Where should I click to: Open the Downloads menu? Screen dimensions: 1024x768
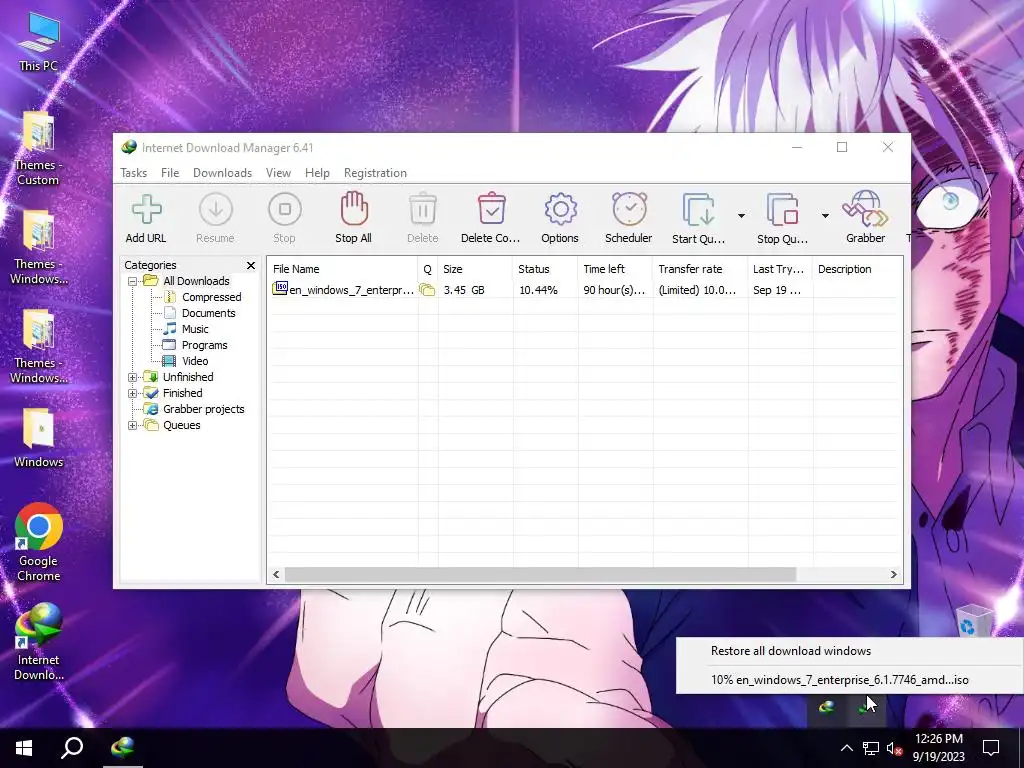point(223,173)
